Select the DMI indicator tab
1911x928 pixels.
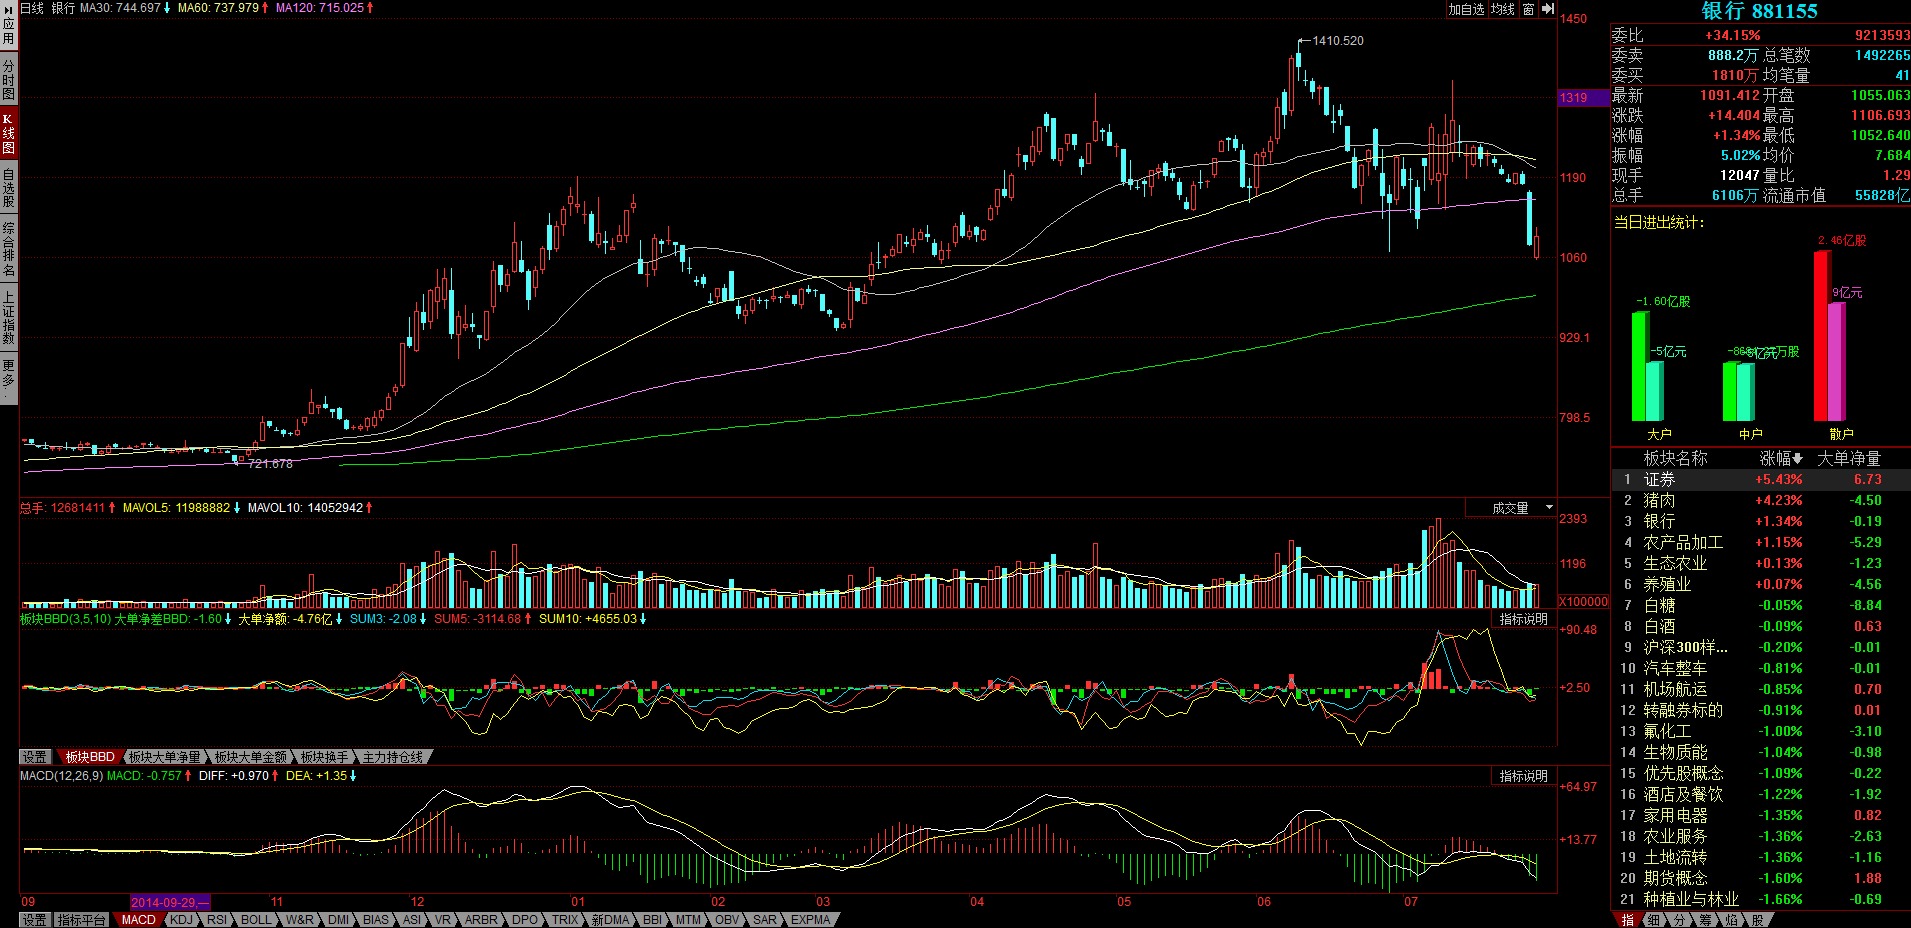[339, 920]
